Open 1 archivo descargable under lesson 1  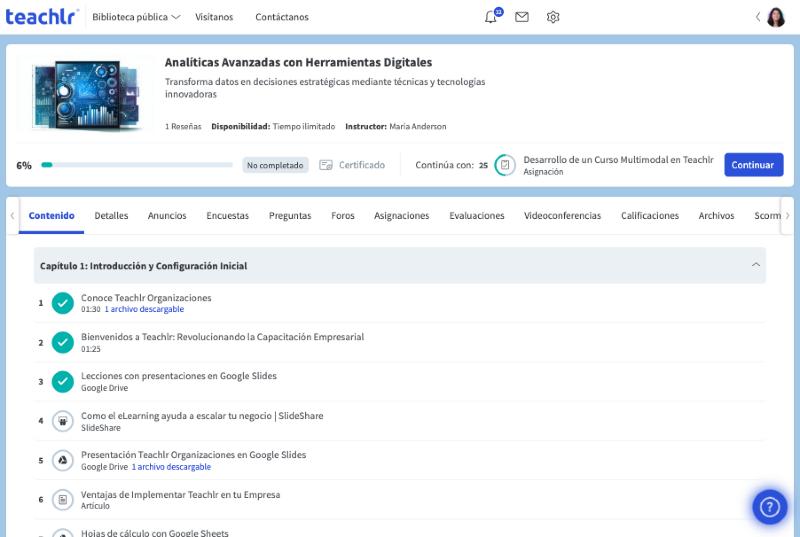(144, 309)
